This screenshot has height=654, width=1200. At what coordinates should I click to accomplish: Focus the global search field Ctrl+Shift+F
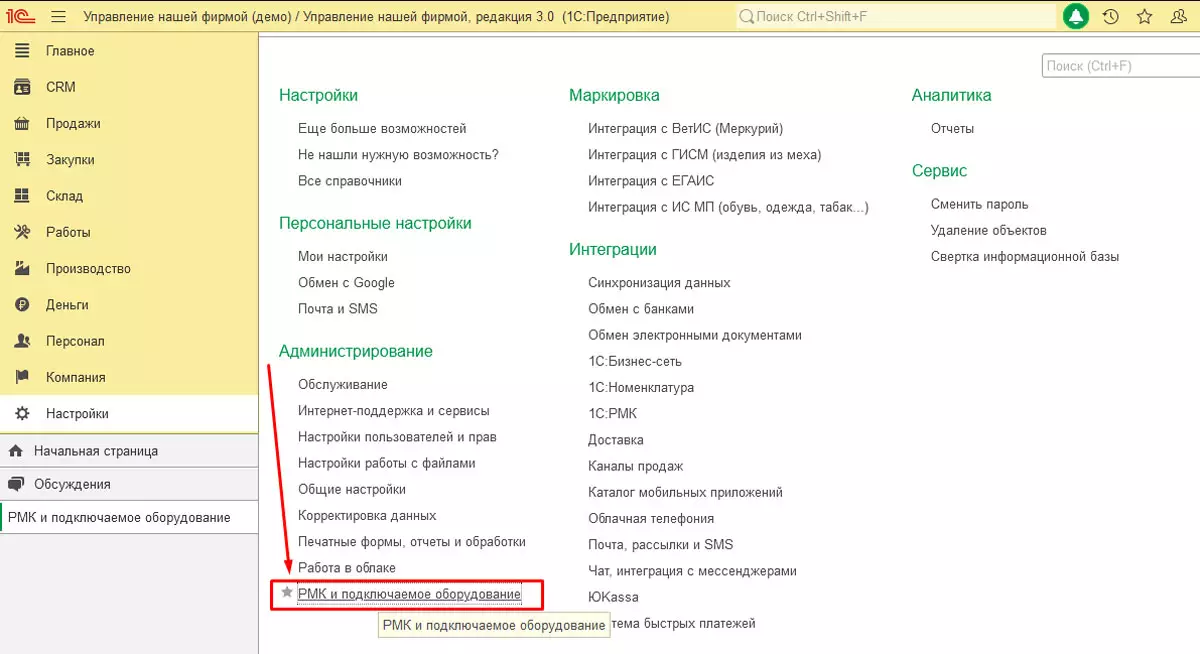click(x=896, y=17)
